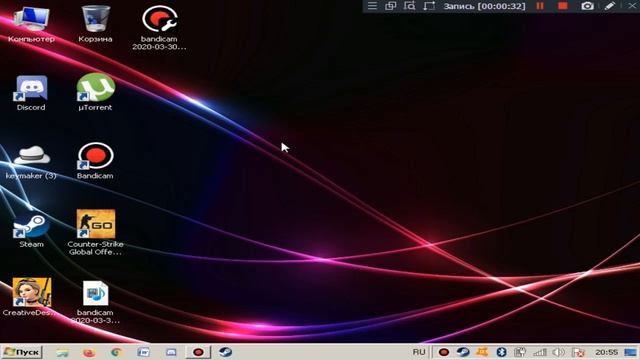Open the volume speaker tray icon

(x=558, y=352)
